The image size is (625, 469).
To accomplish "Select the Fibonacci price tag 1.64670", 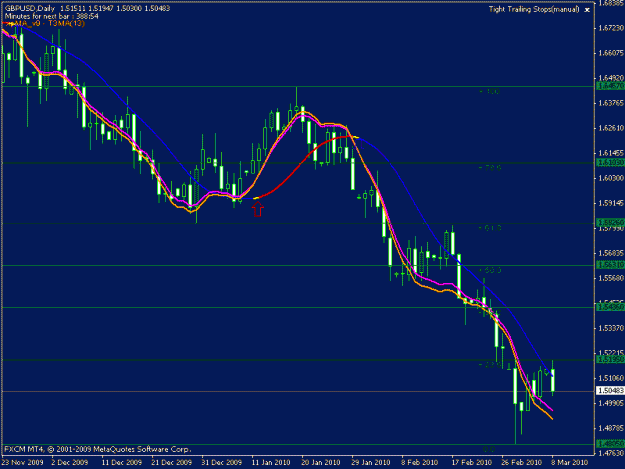I will [x=611, y=86].
